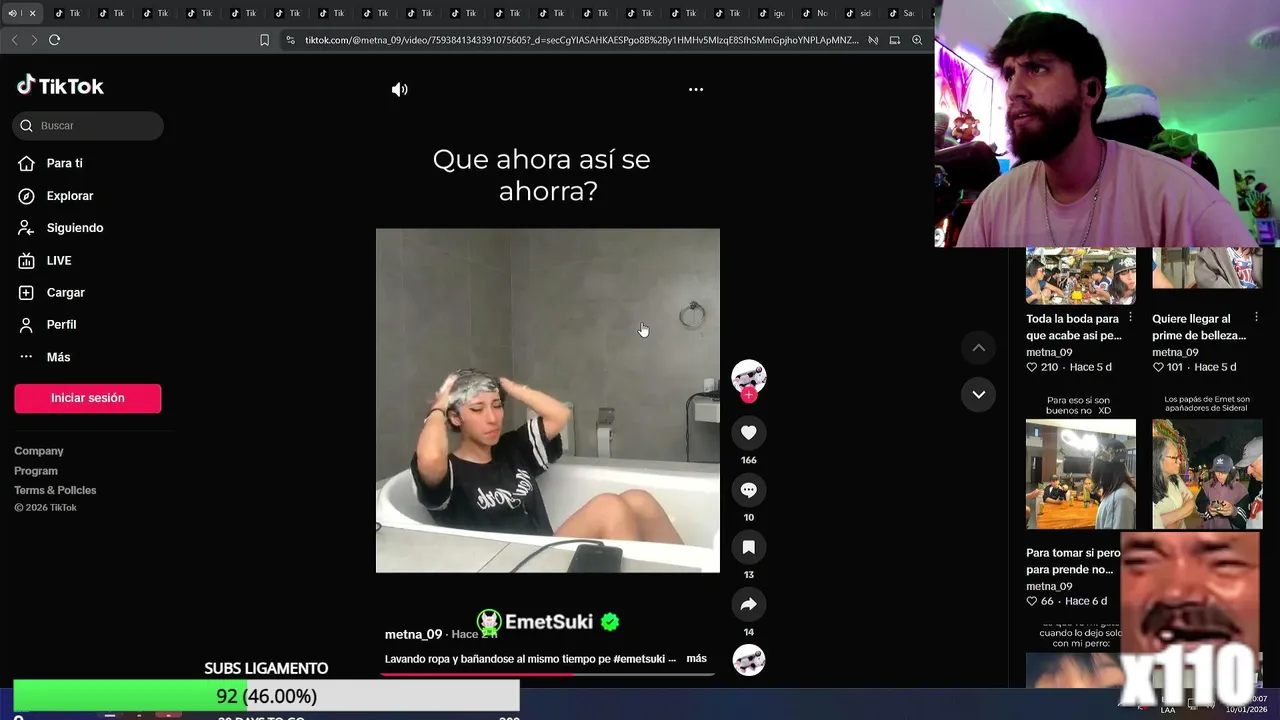Screen dimensions: 1280x720
Task: Open site information icon beside the URL
Action: [290, 40]
